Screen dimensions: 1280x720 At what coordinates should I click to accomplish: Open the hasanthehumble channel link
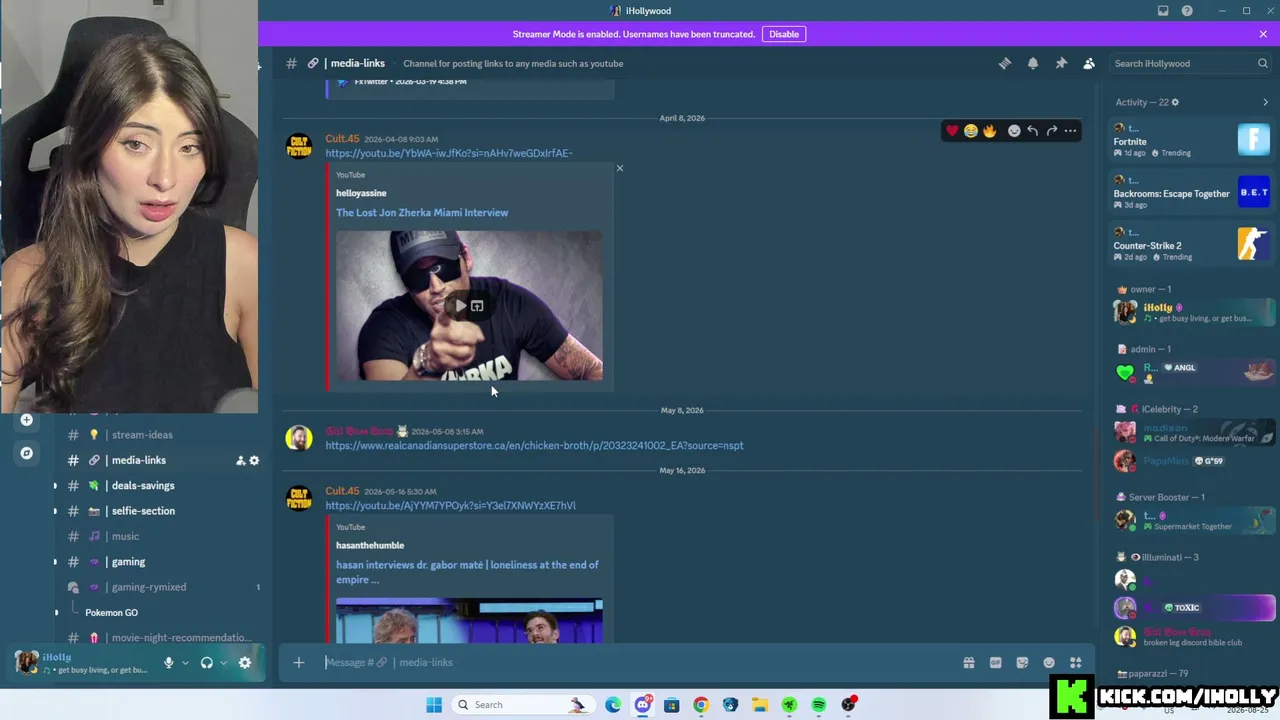click(370, 545)
